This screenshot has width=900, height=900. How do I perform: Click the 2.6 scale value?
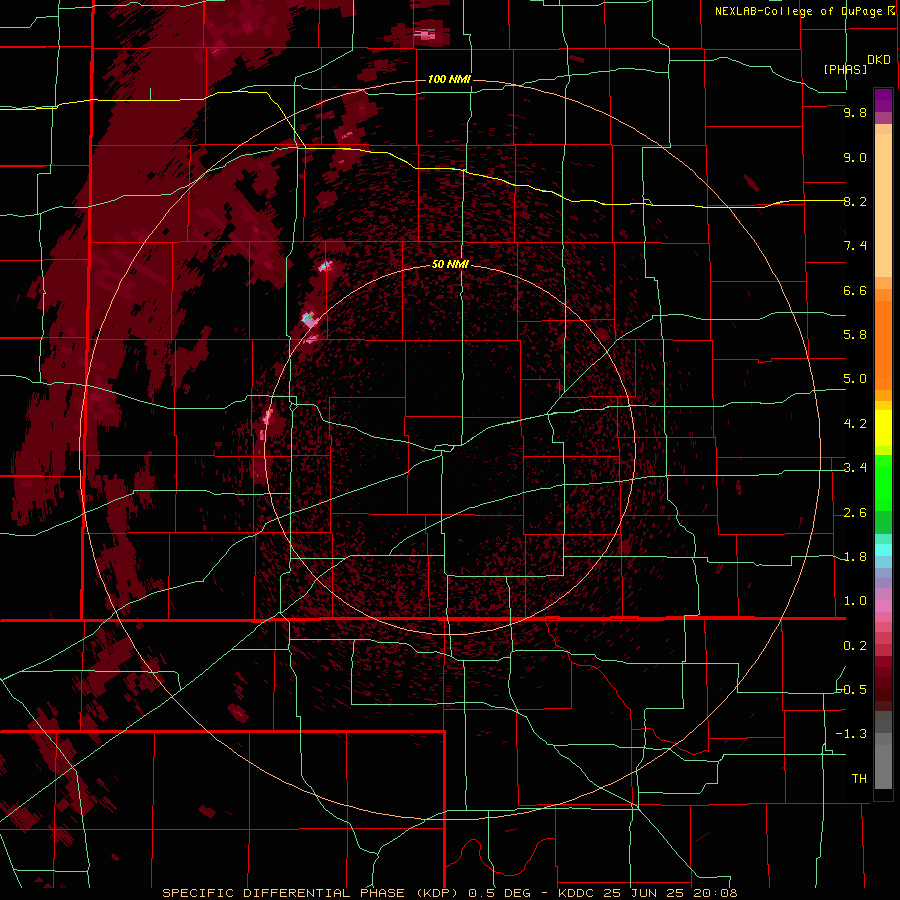tap(855, 513)
